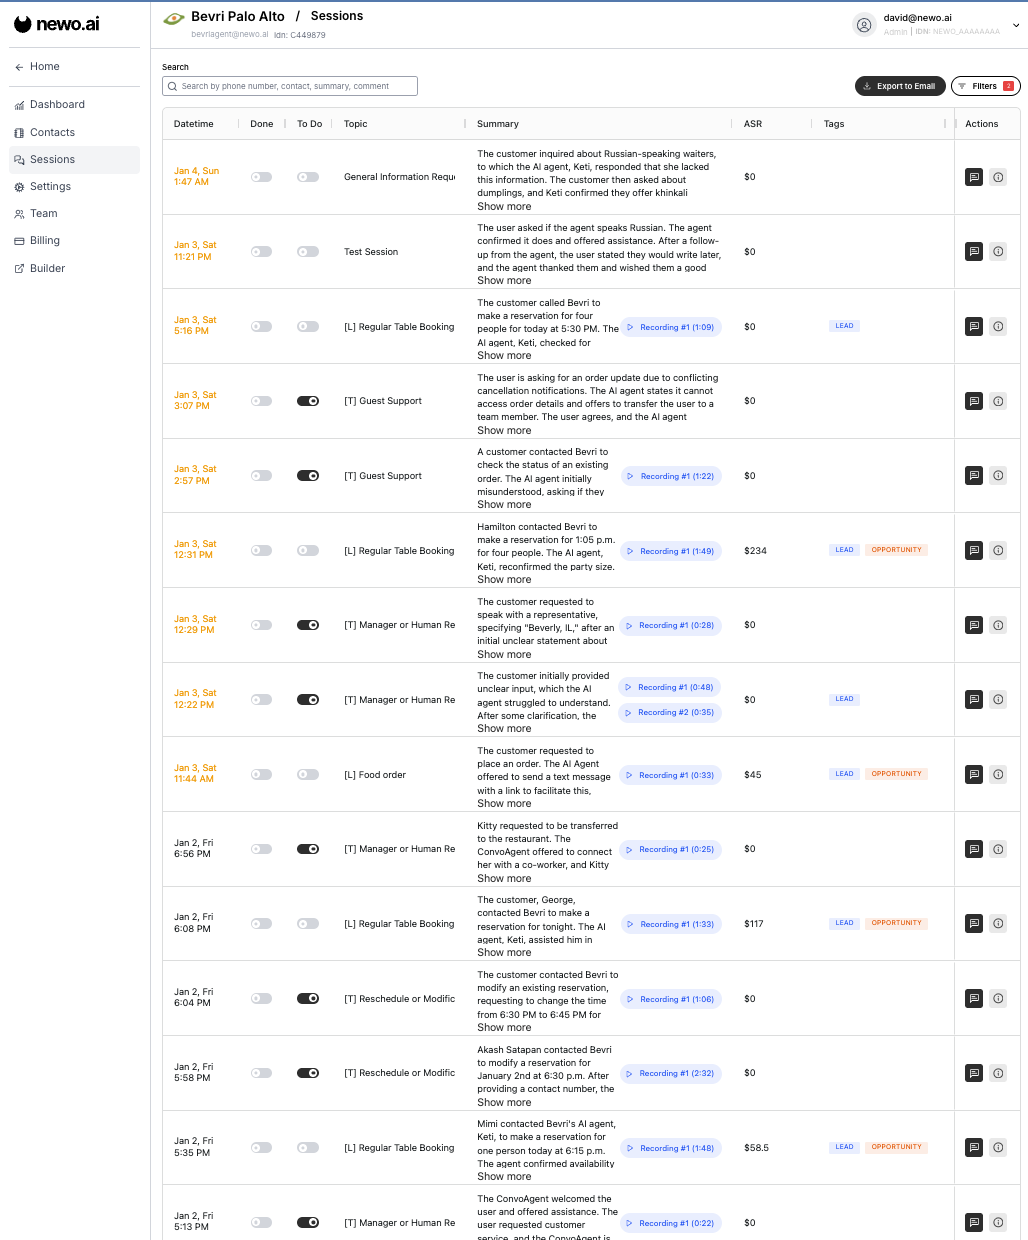The width and height of the screenshot is (1028, 1240).
Task: Click the newo.ai logo
Action: click(x=57, y=24)
